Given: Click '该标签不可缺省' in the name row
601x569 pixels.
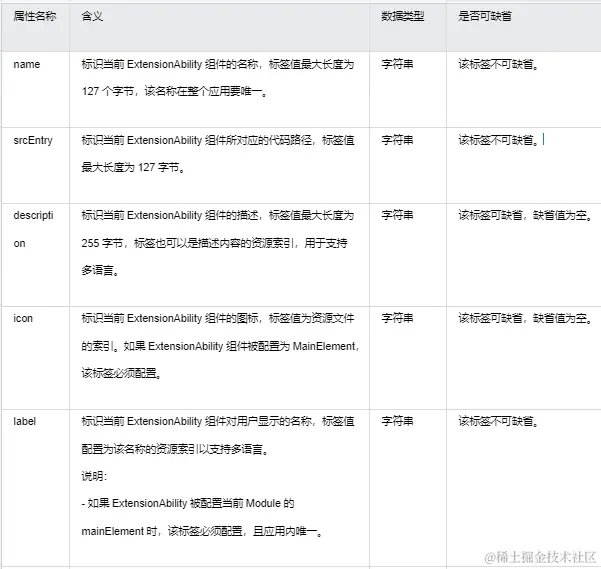Looking at the screenshot, I should pyautogui.click(x=499, y=64).
